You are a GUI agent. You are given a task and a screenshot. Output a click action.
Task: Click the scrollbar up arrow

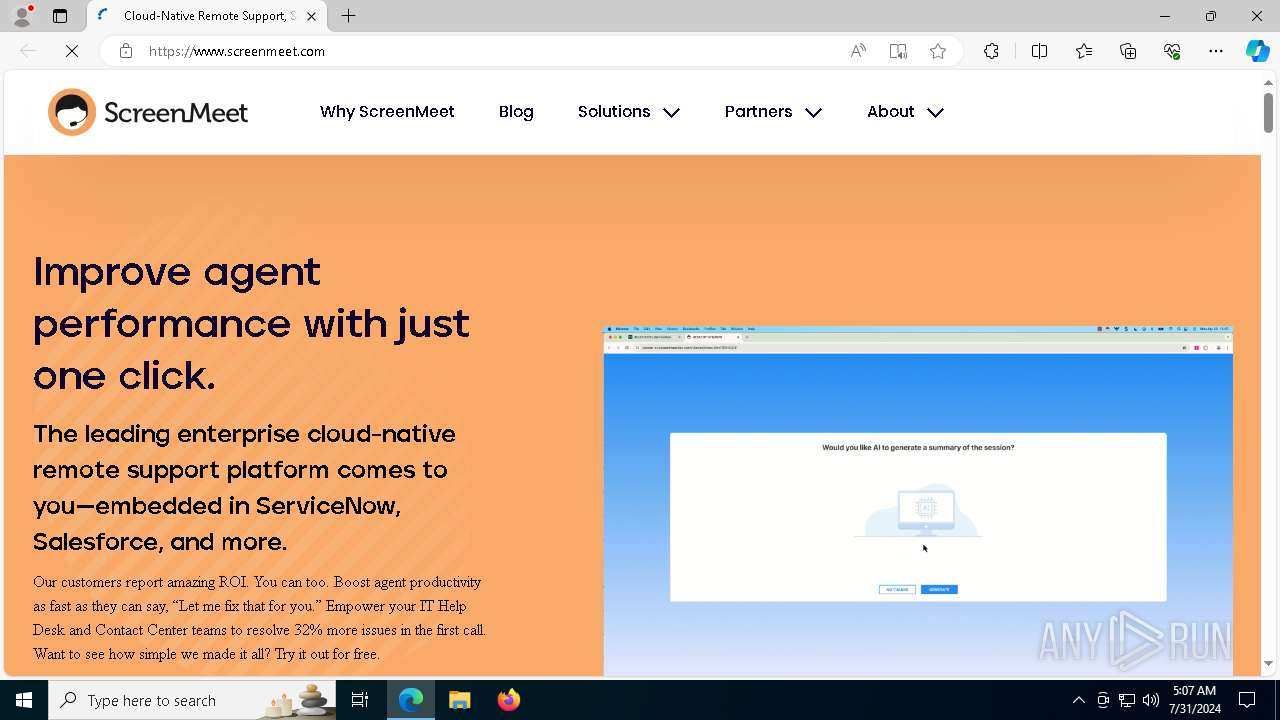[1268, 82]
